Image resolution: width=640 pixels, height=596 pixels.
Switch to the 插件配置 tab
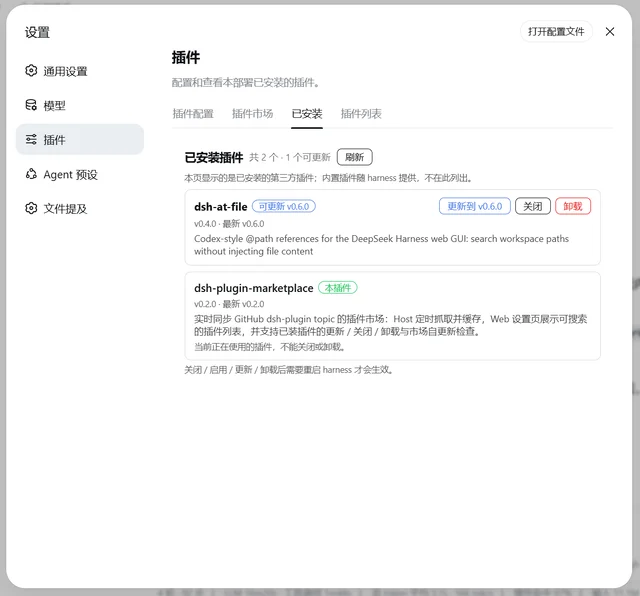tap(193, 113)
